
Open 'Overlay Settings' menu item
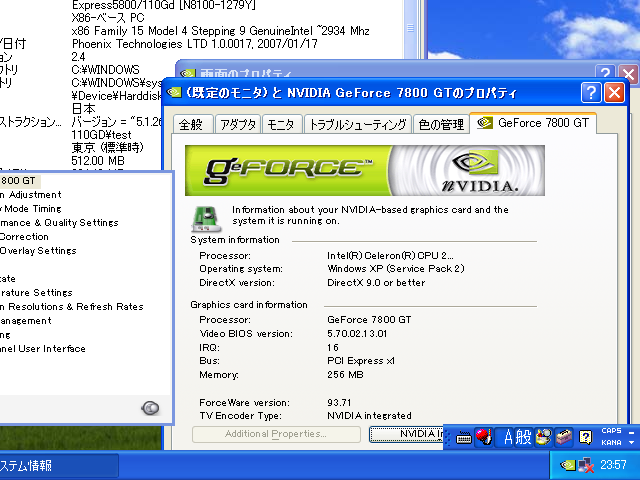(38, 251)
